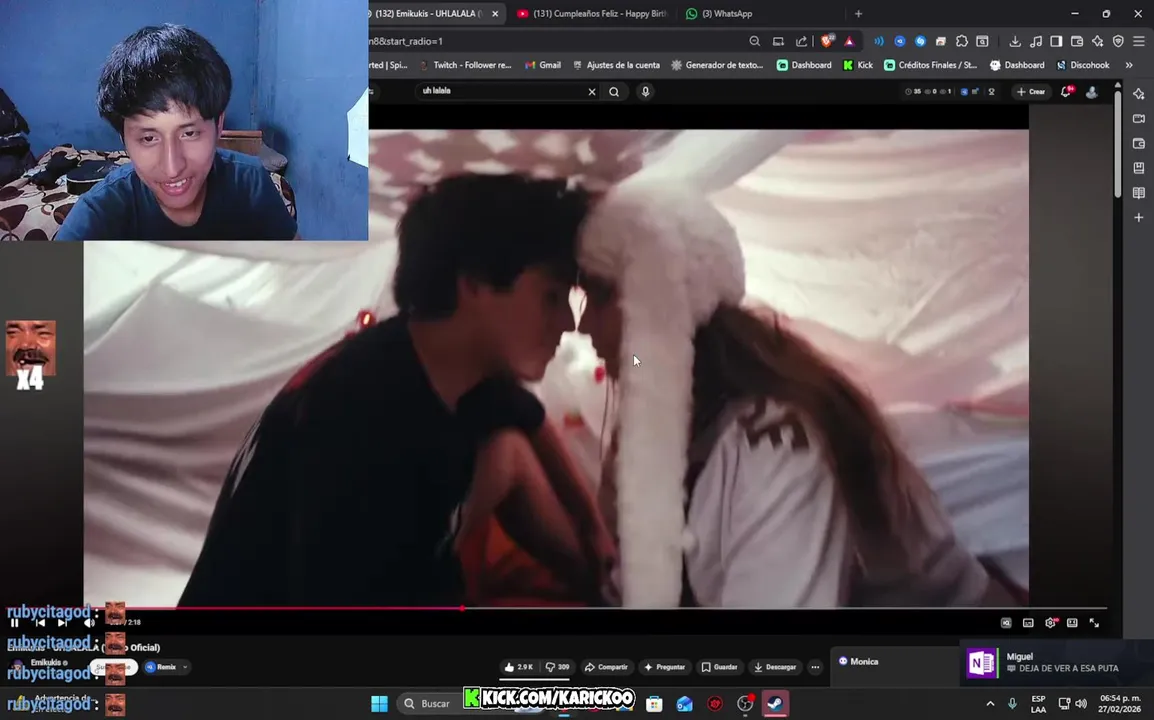Clear the YouTube search text
The width and height of the screenshot is (1154, 720).
(x=592, y=92)
